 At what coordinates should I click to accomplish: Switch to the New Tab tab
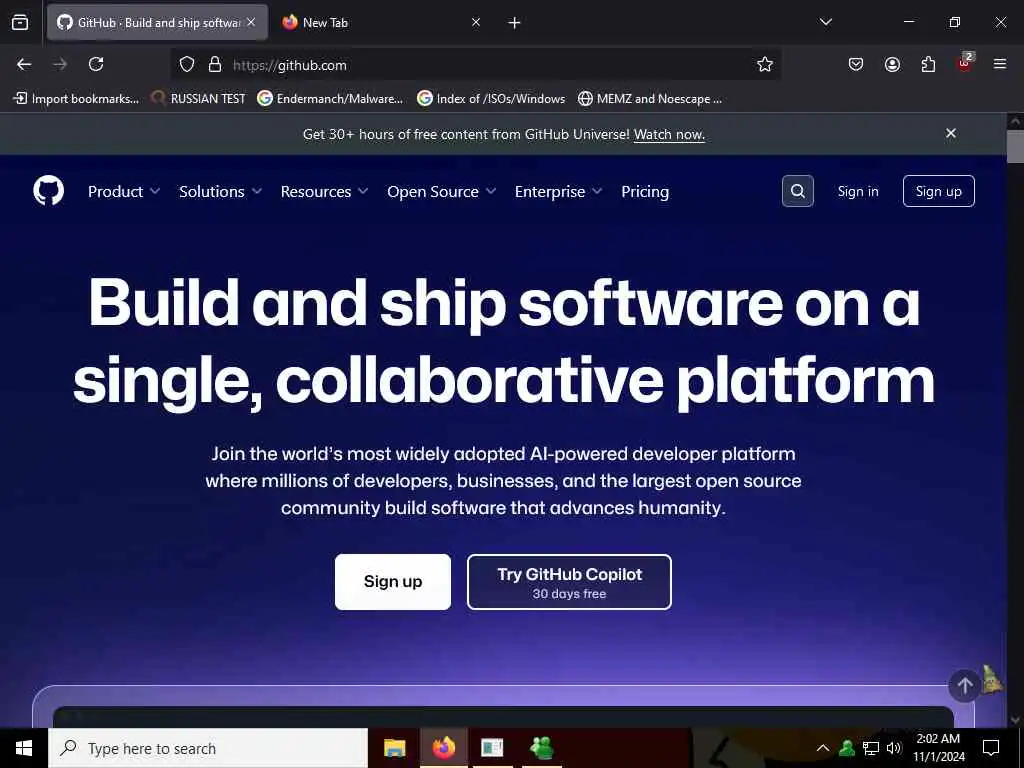click(x=381, y=22)
